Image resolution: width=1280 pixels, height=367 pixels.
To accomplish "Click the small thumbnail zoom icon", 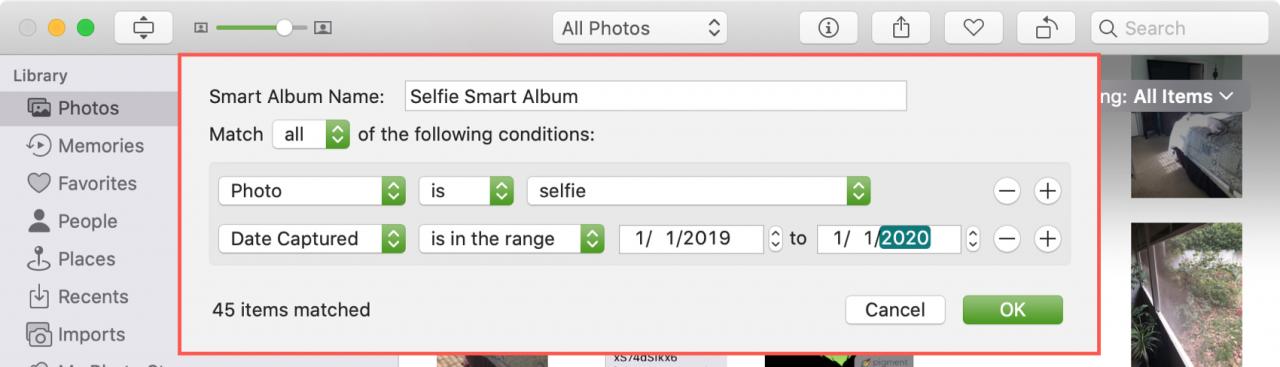I will 201,29.
